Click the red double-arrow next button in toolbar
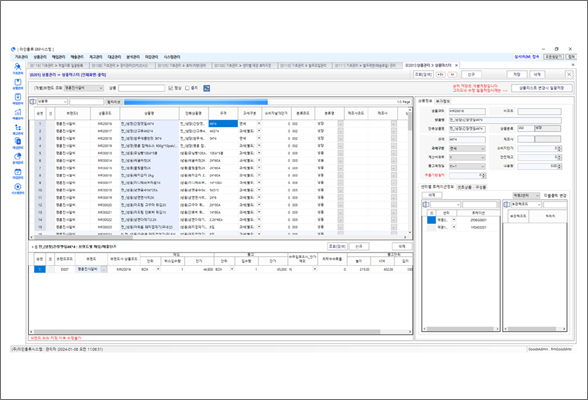Viewport: 588px width, 400px height. pyautogui.click(x=453, y=75)
